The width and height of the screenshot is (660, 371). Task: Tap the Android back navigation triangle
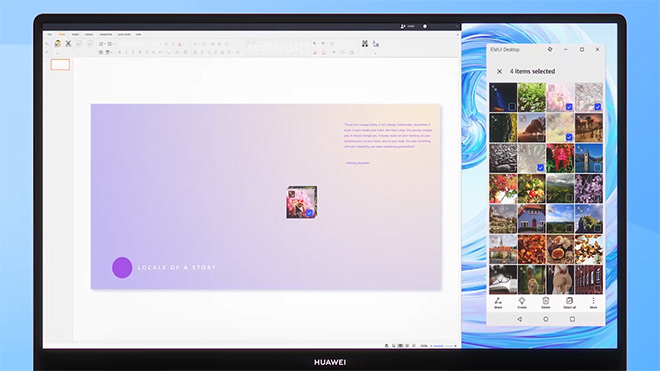(519, 319)
